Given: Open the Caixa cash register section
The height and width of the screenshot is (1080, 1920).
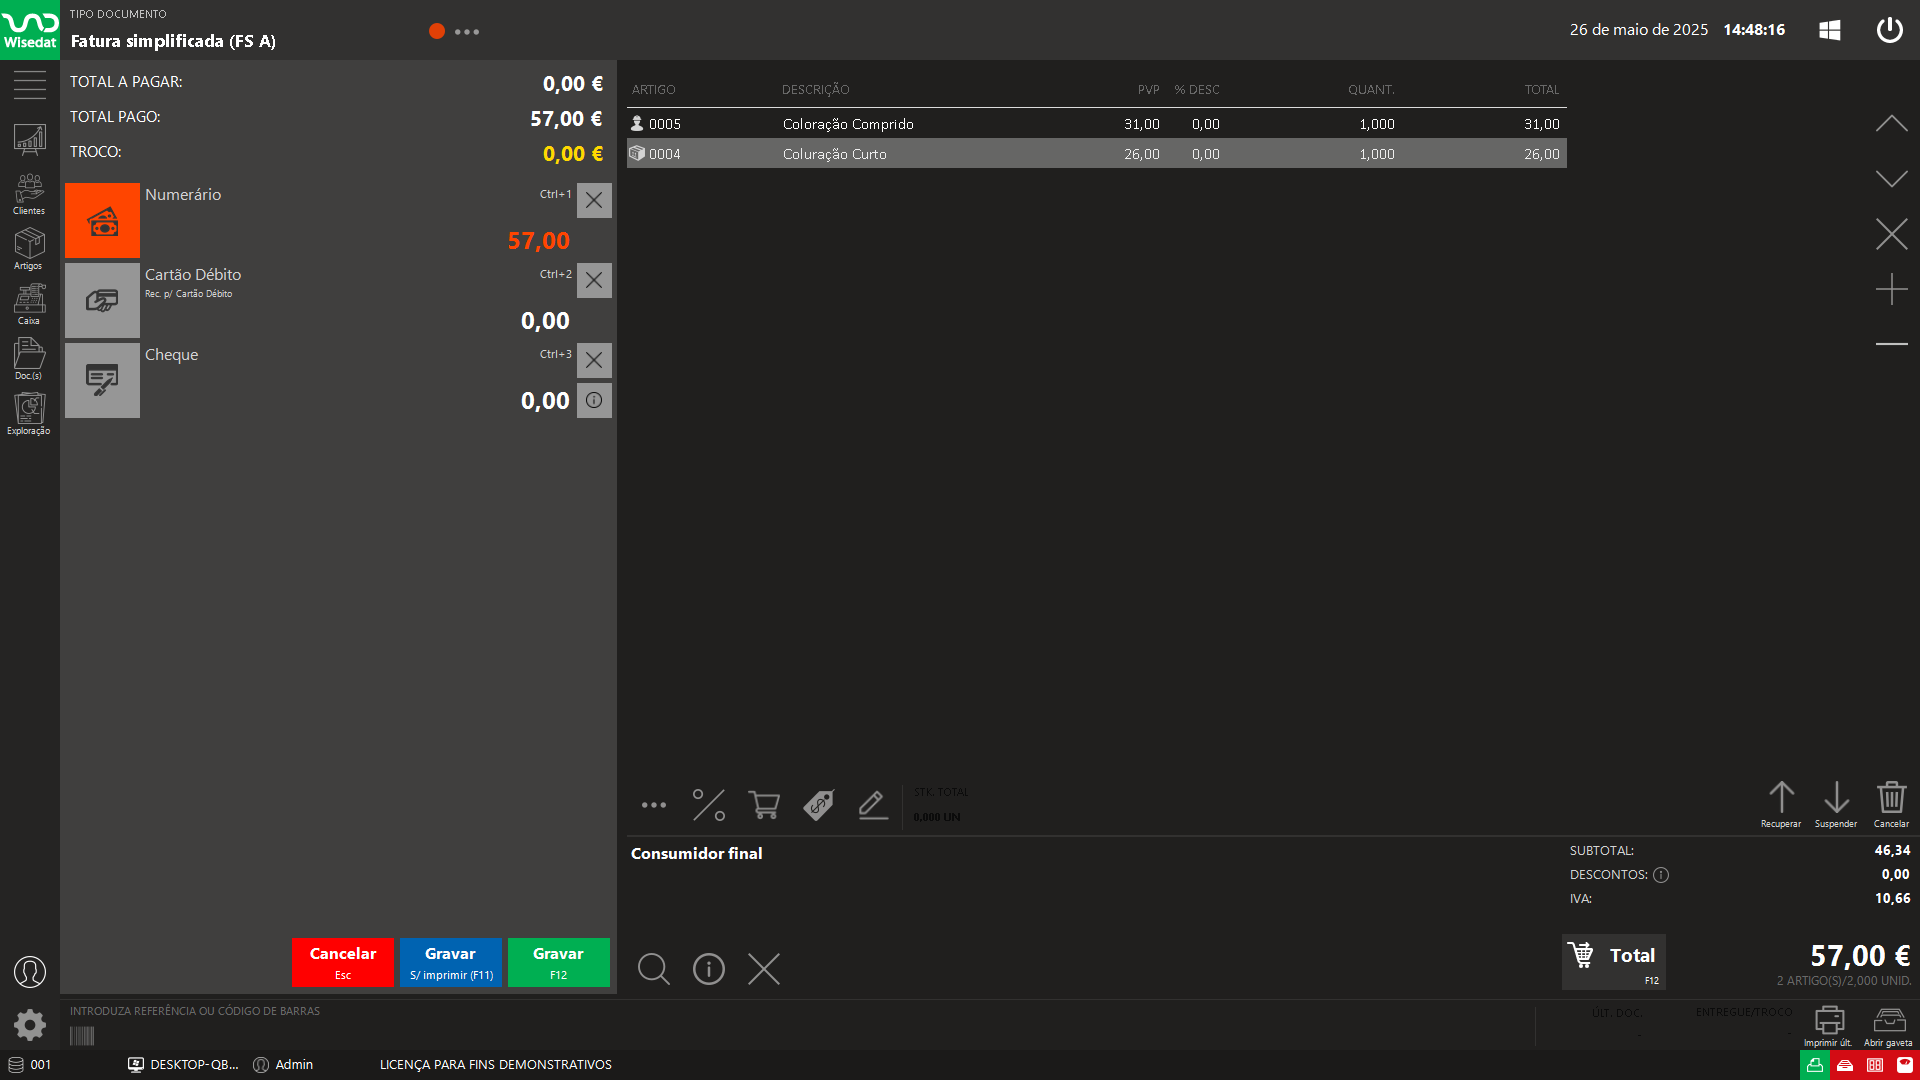Looking at the screenshot, I should (x=29, y=303).
